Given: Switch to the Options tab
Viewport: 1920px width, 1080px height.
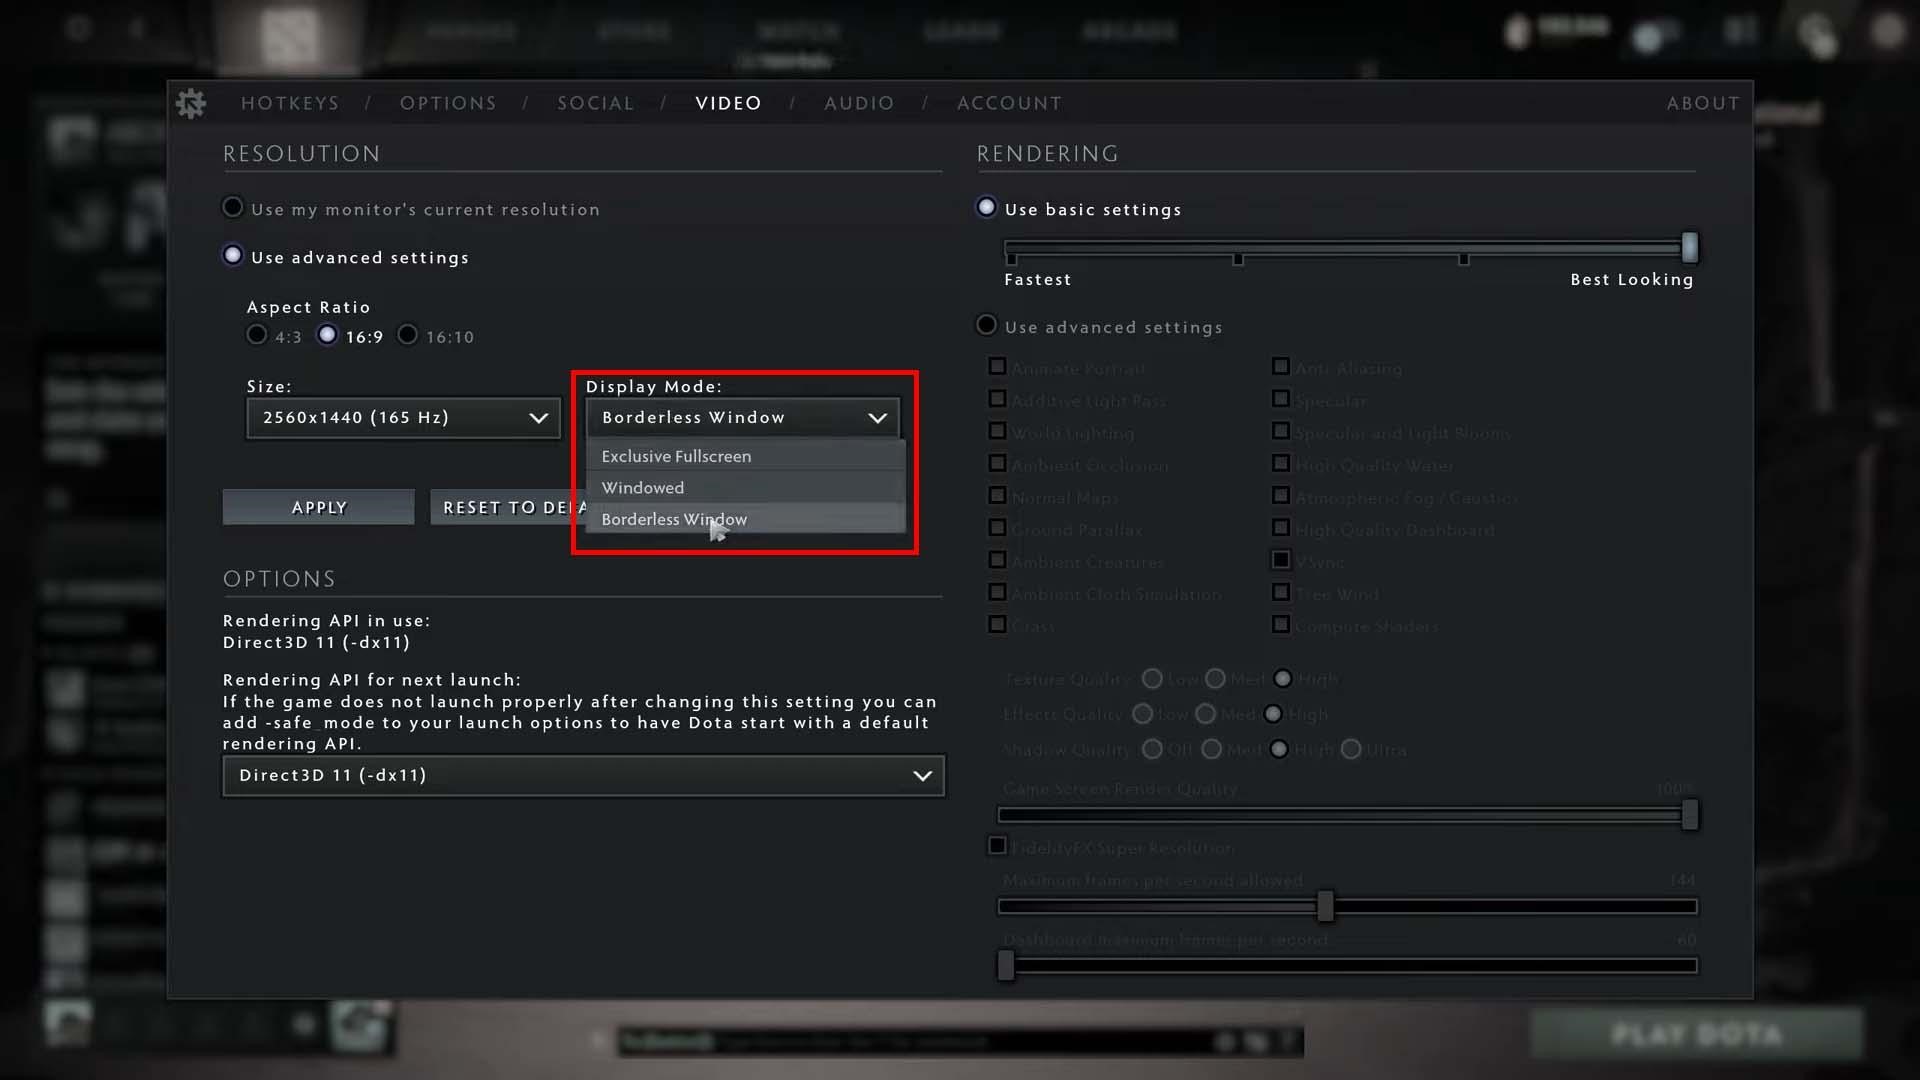Looking at the screenshot, I should [448, 103].
